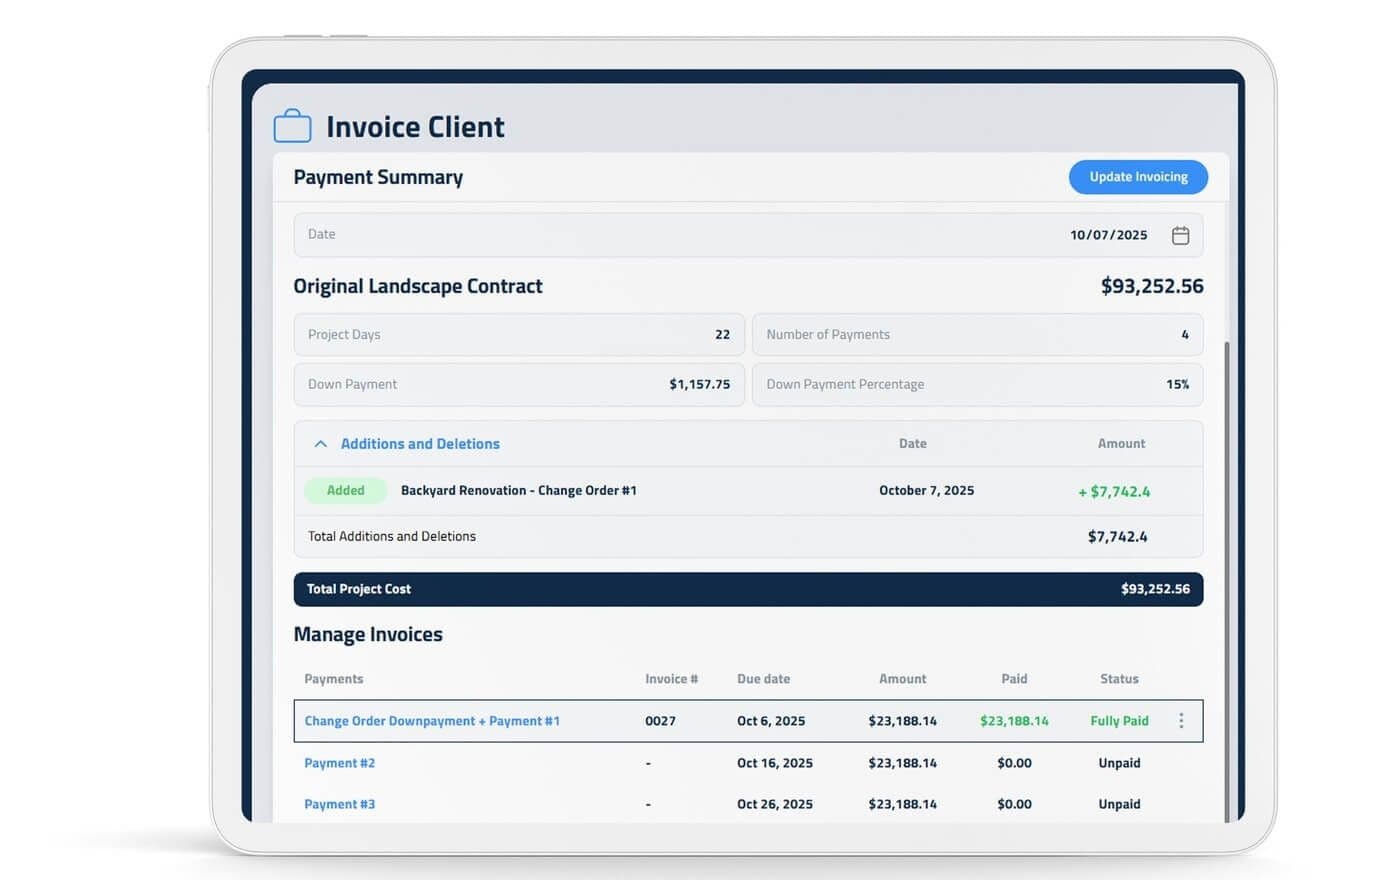The image size is (1400, 880).
Task: Select the Down Payment Percentage field
Action: (x=977, y=384)
